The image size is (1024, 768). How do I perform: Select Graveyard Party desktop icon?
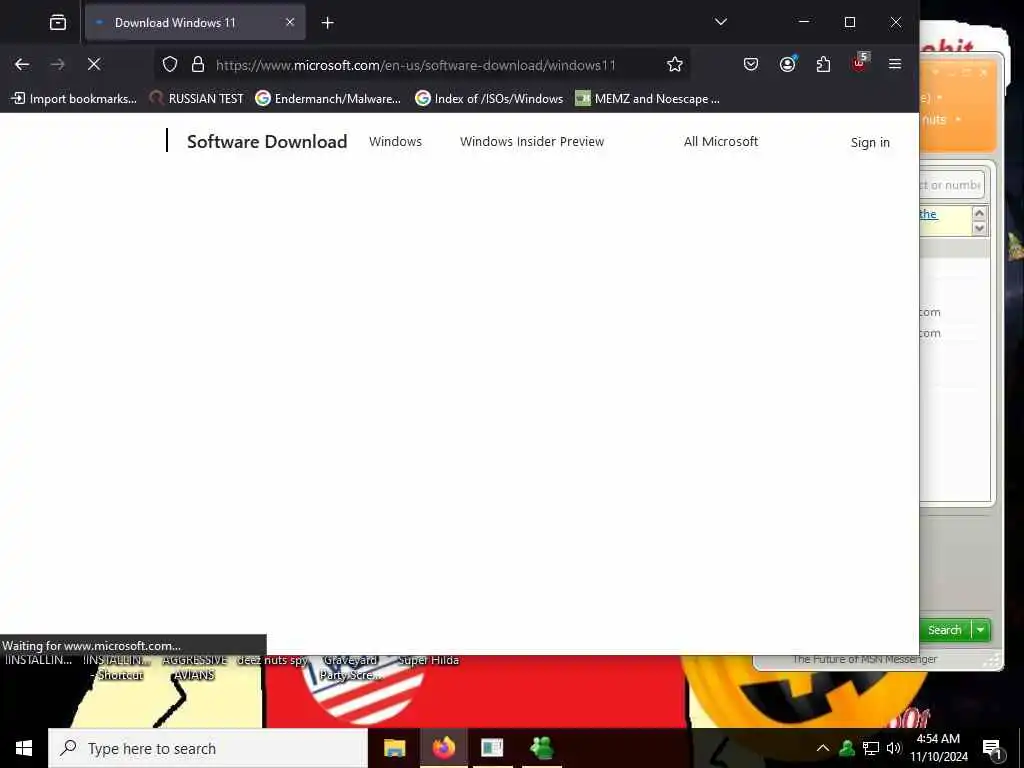(350, 667)
